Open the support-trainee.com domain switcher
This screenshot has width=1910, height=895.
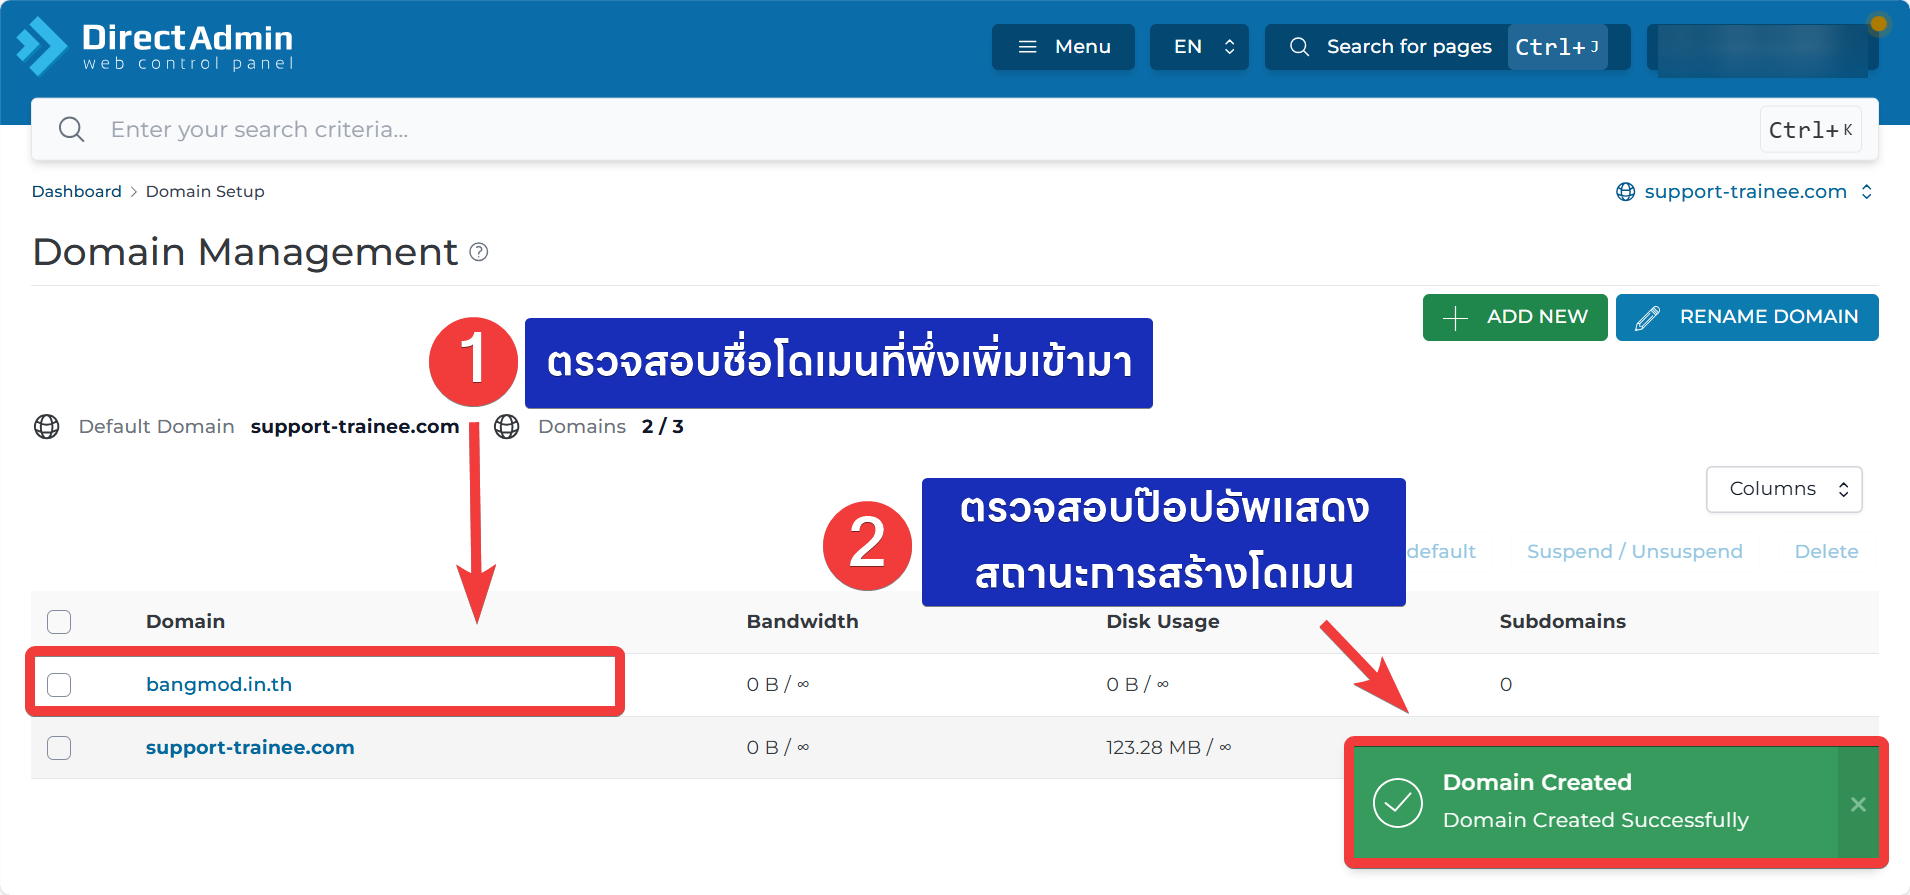coord(1745,192)
